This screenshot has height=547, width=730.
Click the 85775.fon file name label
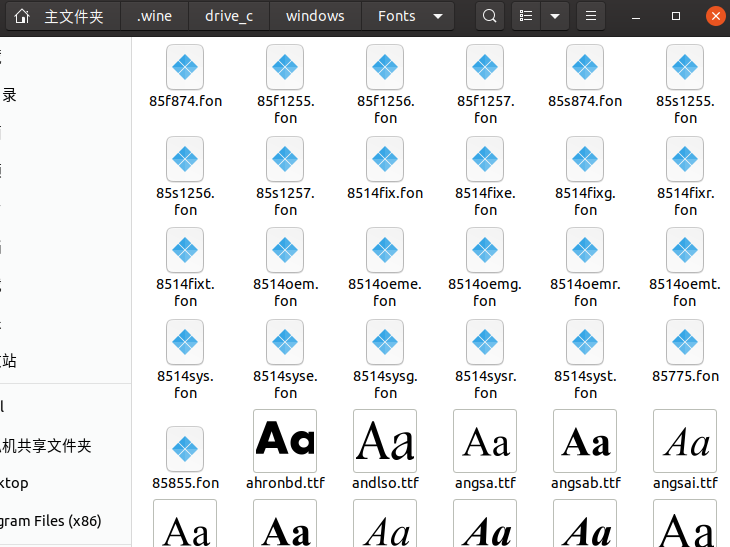coord(685,376)
